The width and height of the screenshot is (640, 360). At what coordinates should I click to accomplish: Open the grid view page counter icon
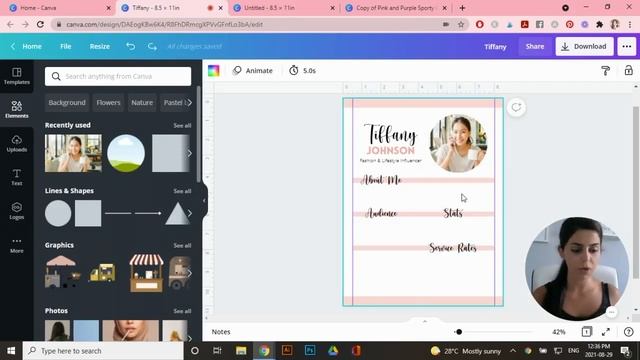(x=586, y=332)
